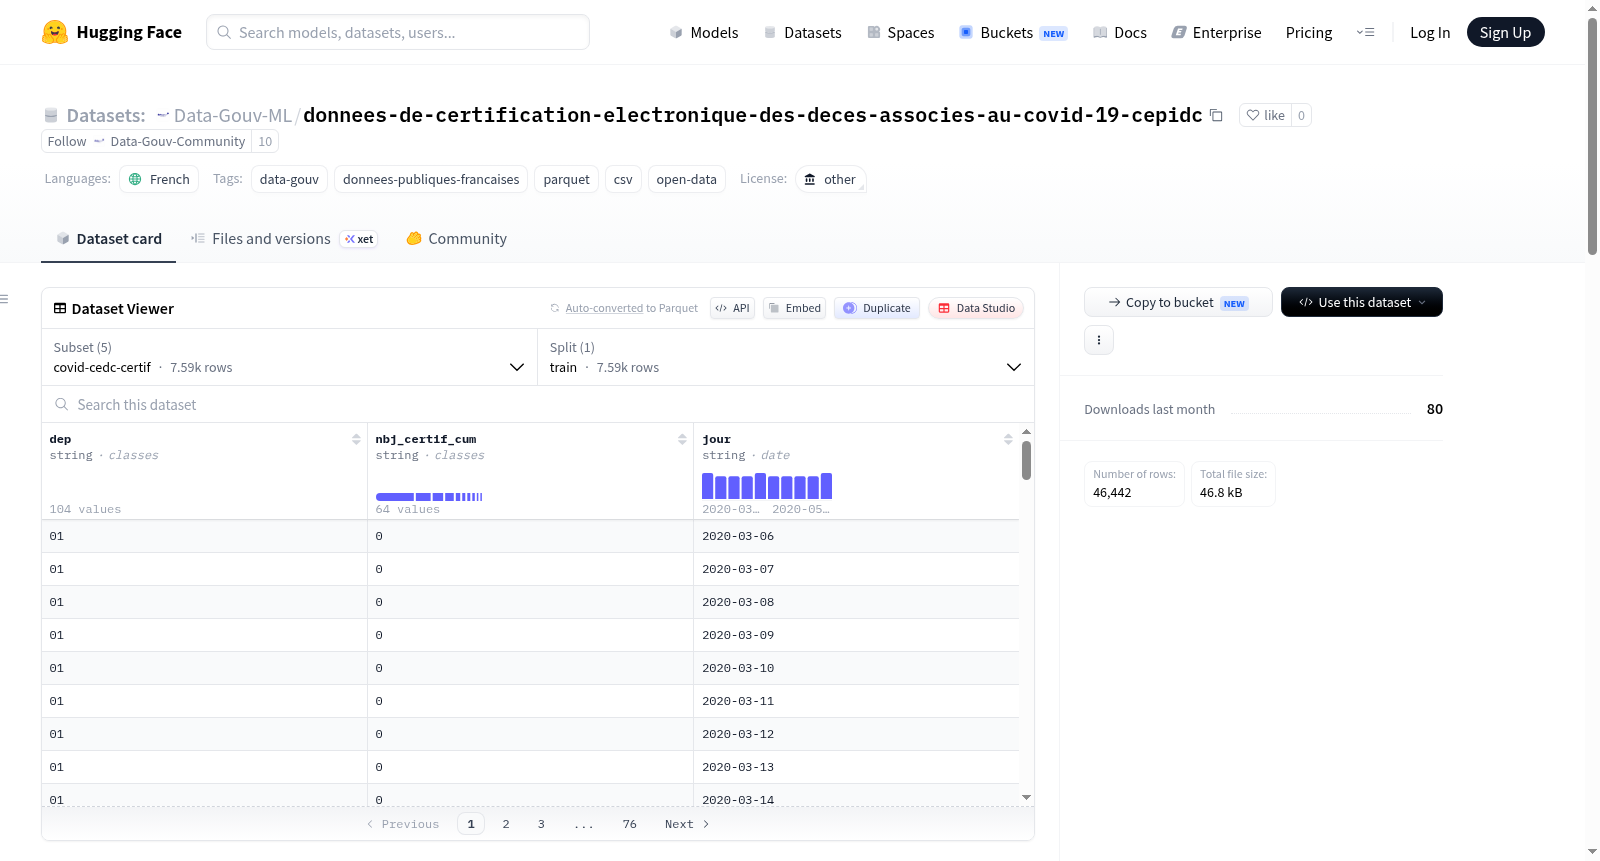Screen dimensions: 1600x861
Task: Click the donnees-publiques-francaises tag
Action: [x=431, y=179]
